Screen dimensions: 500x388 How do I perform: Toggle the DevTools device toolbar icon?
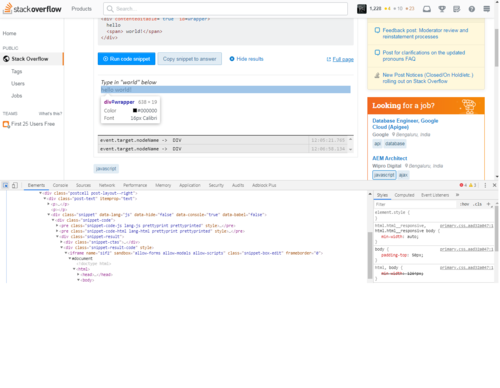[x=14, y=185]
